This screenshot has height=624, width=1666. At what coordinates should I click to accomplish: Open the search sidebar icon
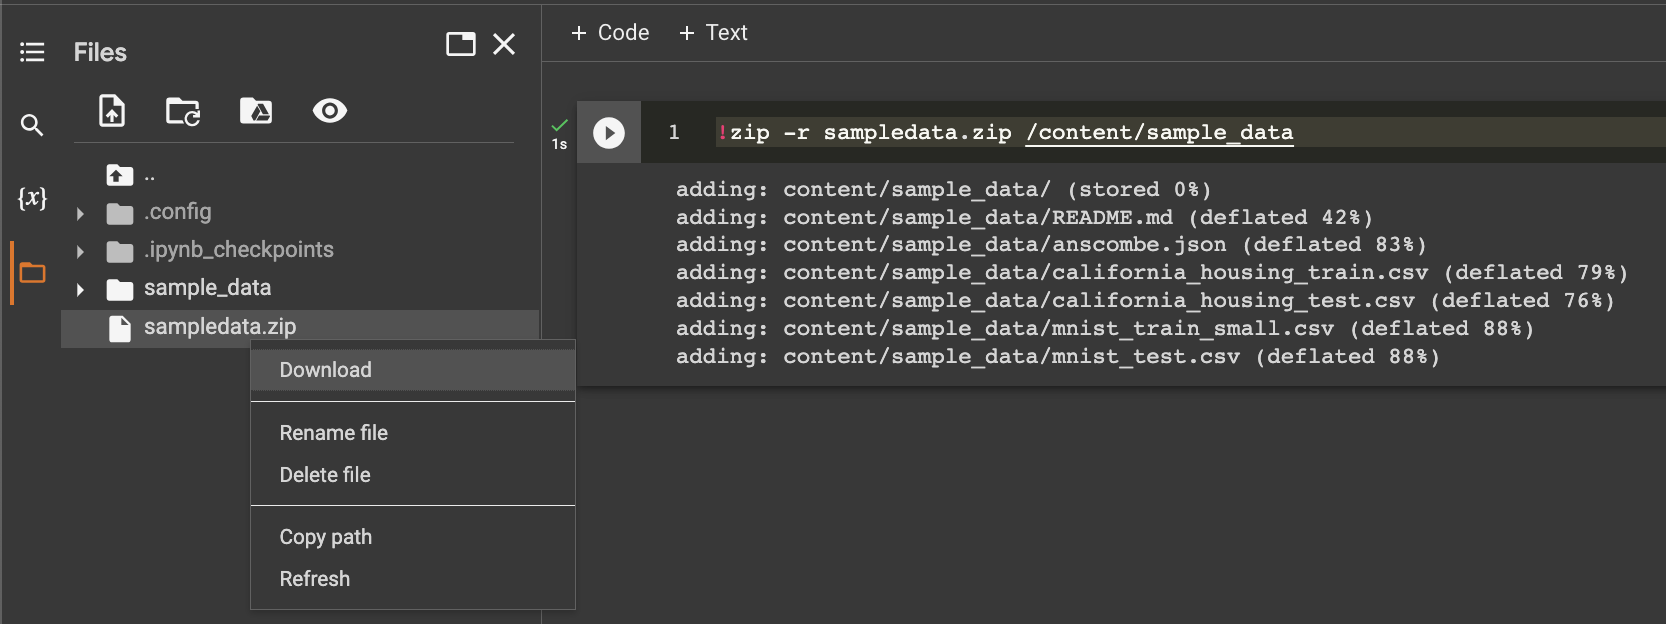point(32,125)
